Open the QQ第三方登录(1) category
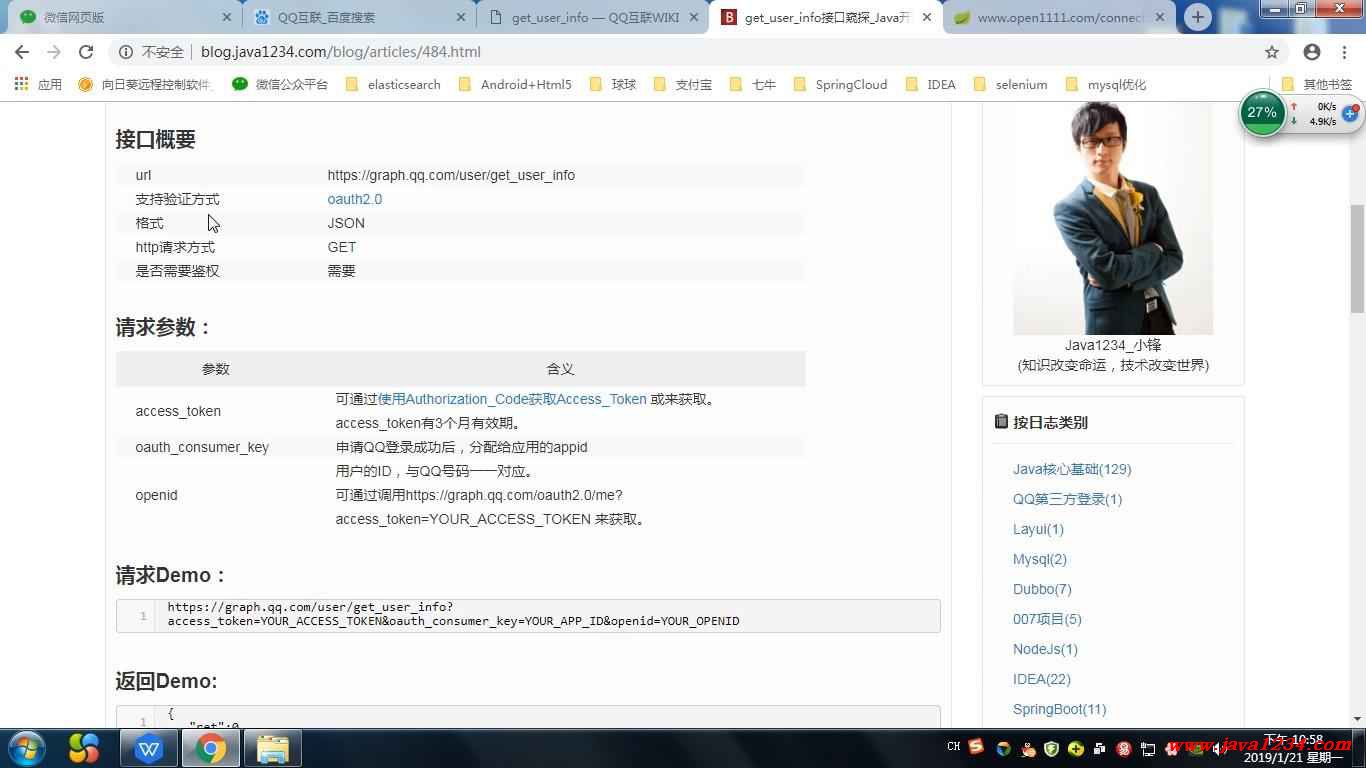1366x768 pixels. tap(1067, 499)
